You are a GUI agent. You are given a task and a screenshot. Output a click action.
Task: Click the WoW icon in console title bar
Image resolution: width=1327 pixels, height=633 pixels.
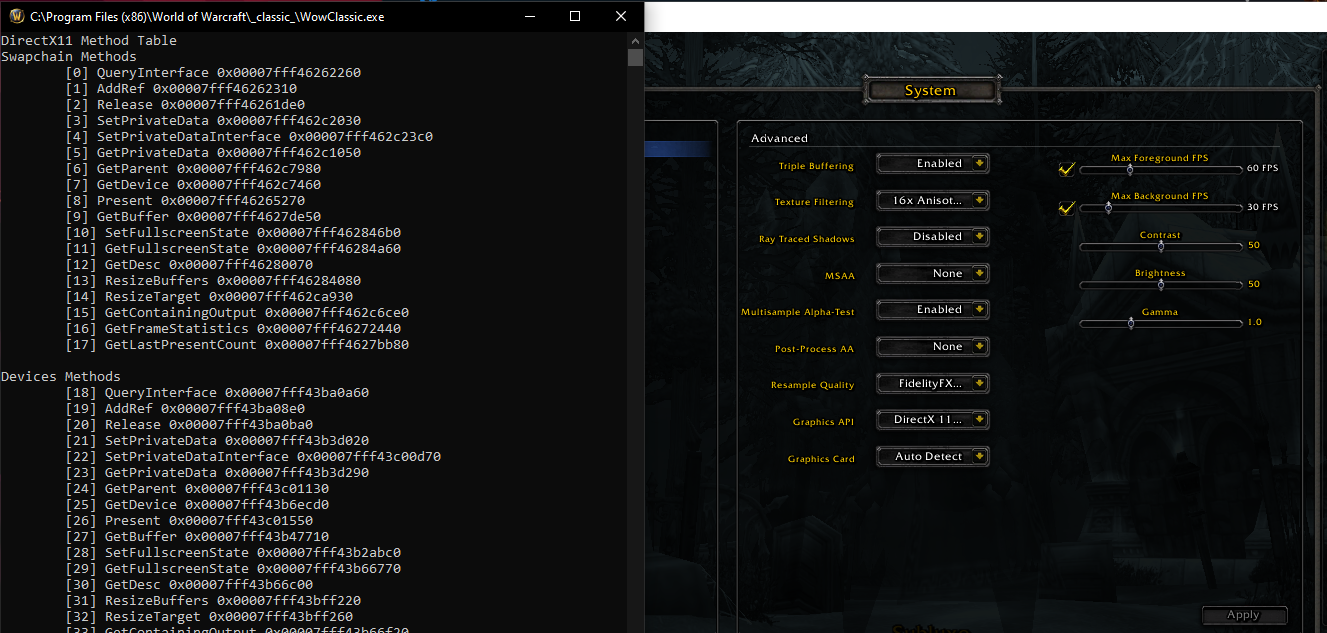(x=15, y=16)
